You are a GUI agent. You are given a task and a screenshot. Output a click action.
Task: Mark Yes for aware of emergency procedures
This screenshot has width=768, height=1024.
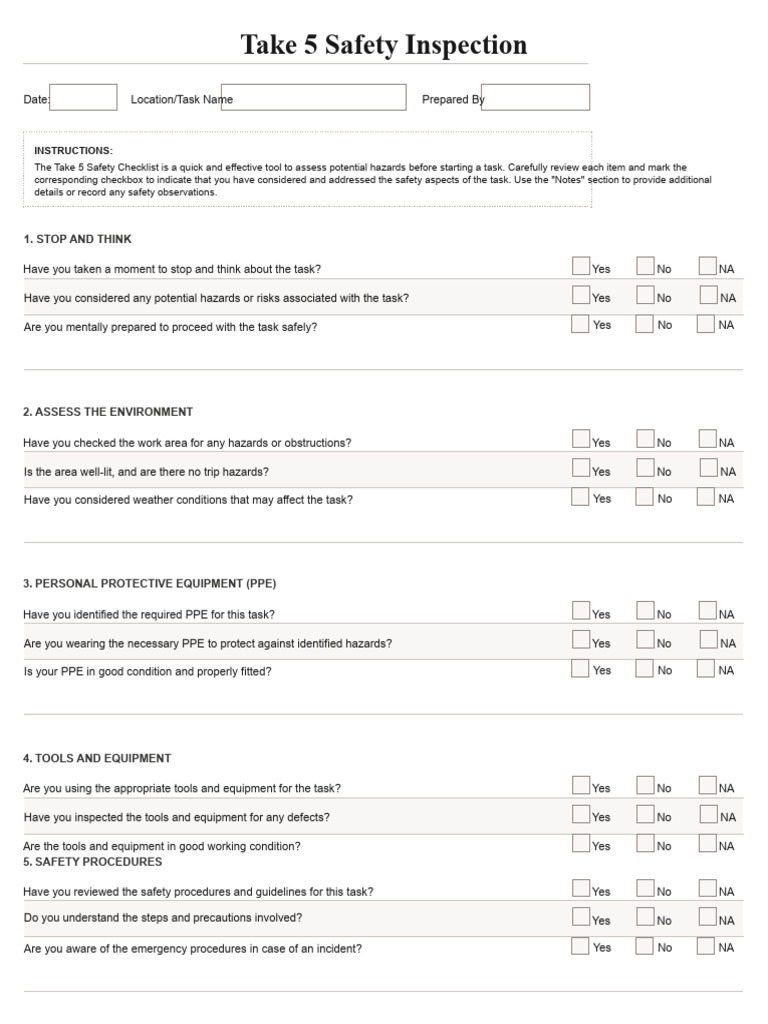(580, 945)
